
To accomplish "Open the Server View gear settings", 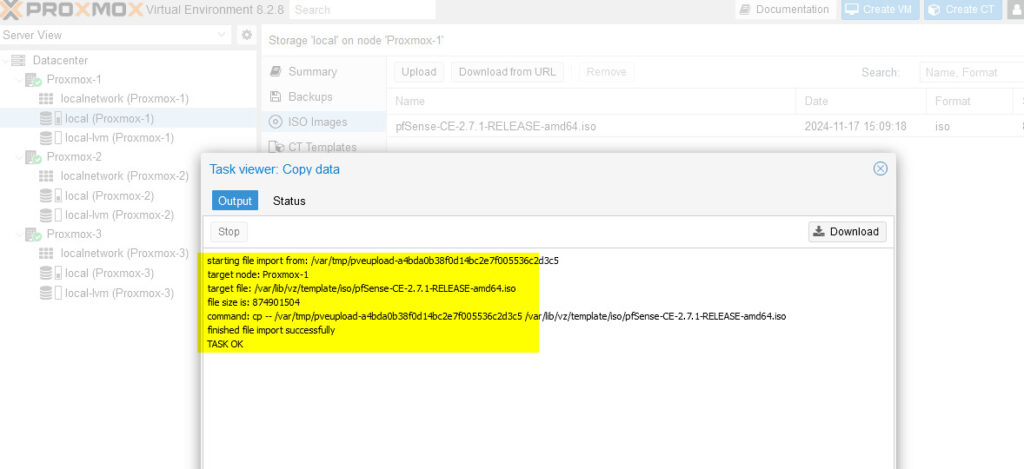I will pyautogui.click(x=246, y=35).
